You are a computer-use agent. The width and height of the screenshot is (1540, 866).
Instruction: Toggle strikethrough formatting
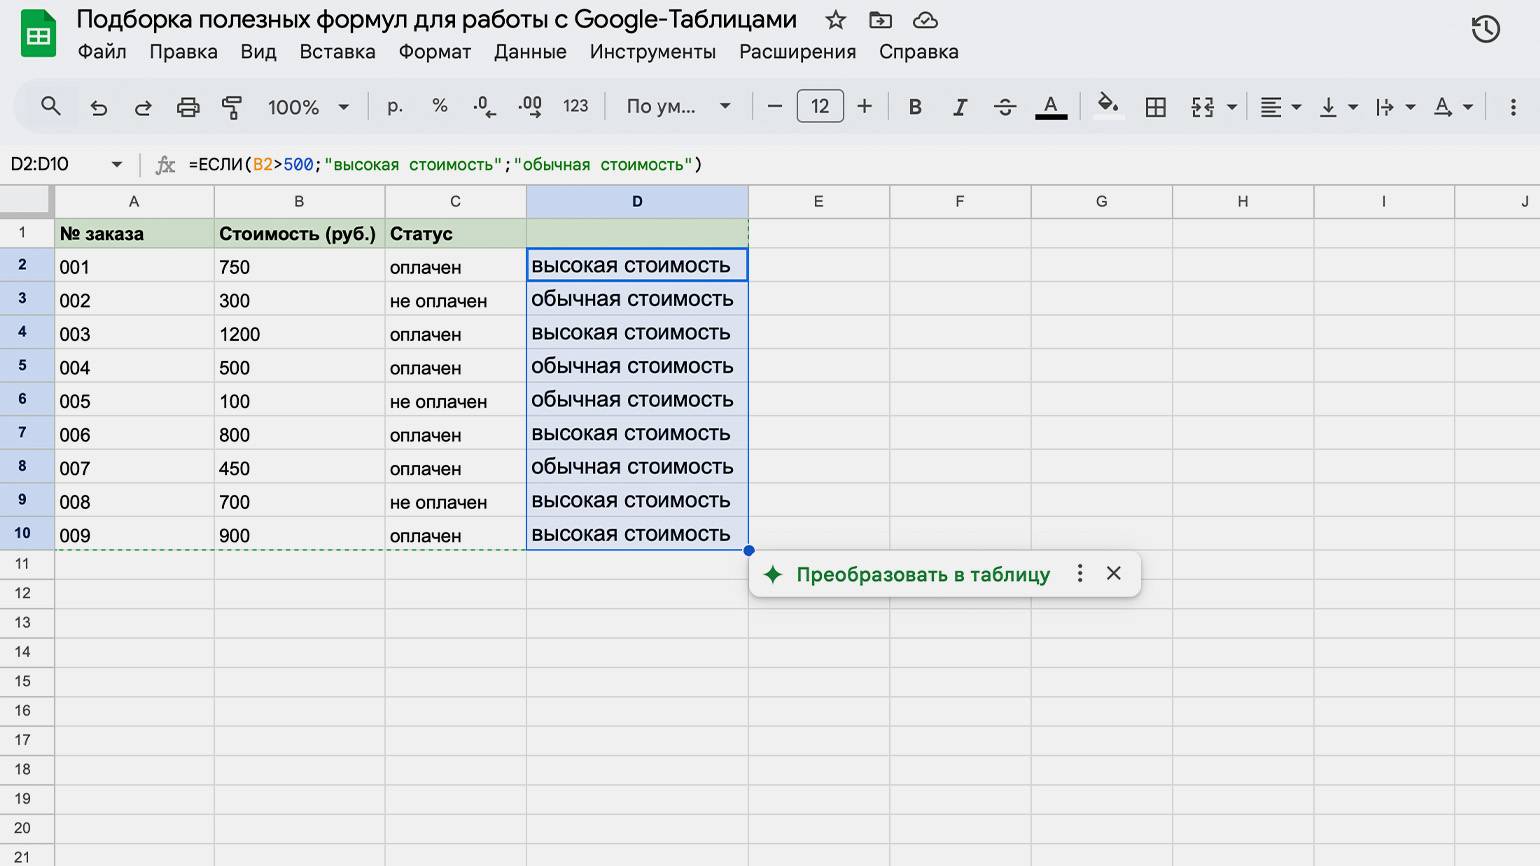[x=1005, y=107]
